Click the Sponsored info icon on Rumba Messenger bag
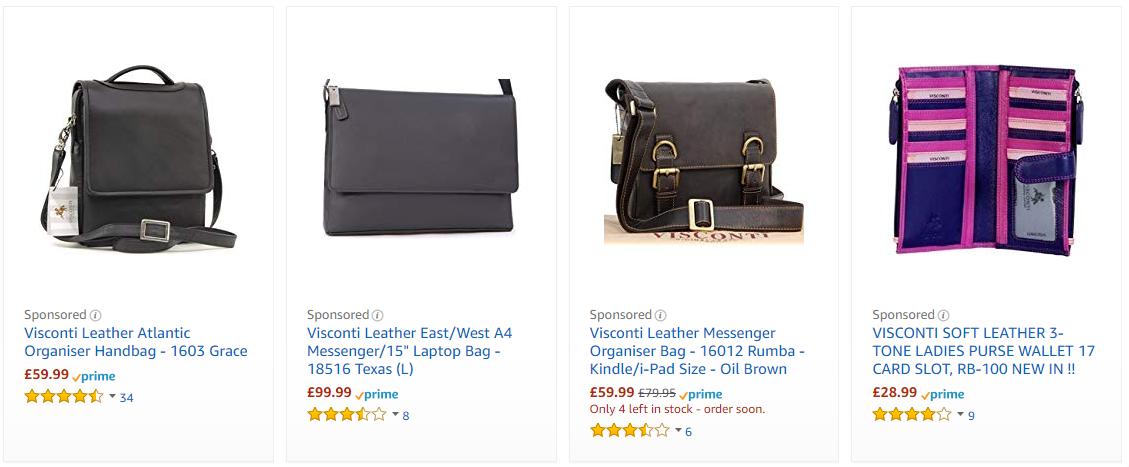Image resolution: width=1129 pixels, height=467 pixels. pos(661,315)
